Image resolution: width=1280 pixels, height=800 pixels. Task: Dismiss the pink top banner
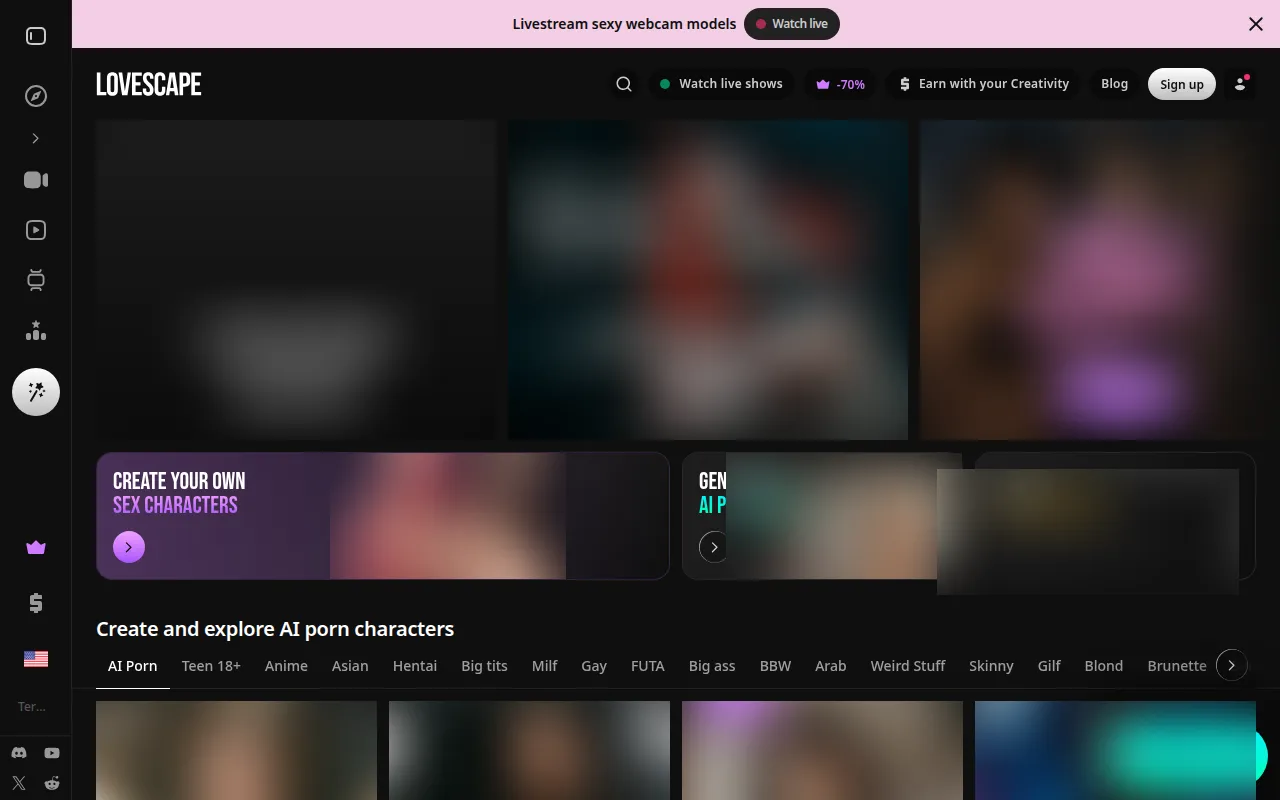click(1256, 24)
